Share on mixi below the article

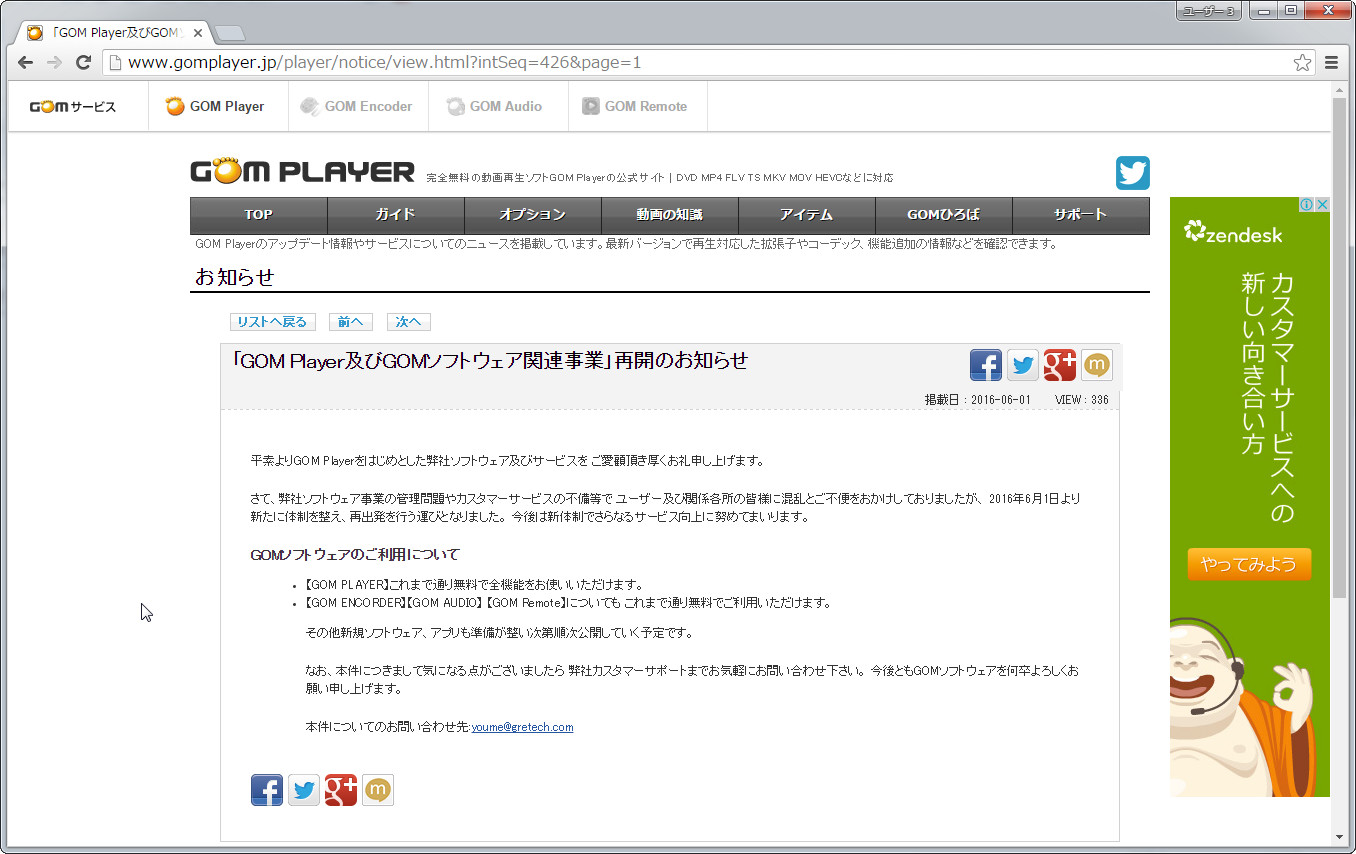click(378, 790)
